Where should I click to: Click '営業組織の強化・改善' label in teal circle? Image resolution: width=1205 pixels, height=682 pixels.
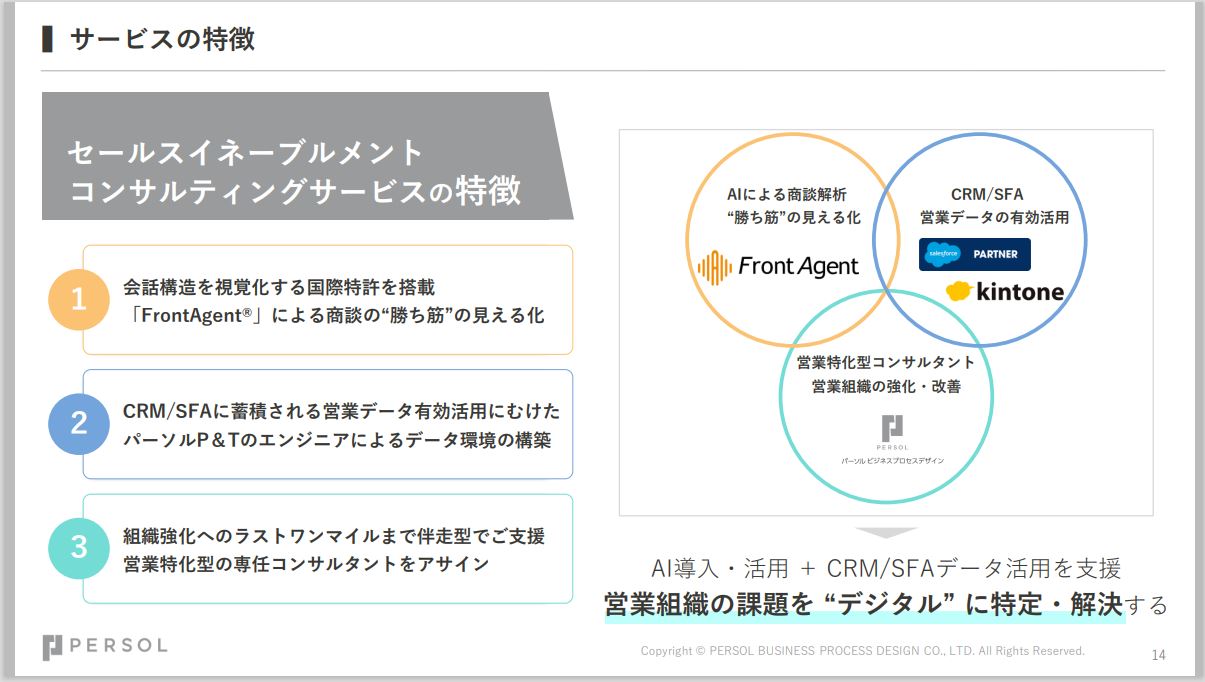click(886, 386)
